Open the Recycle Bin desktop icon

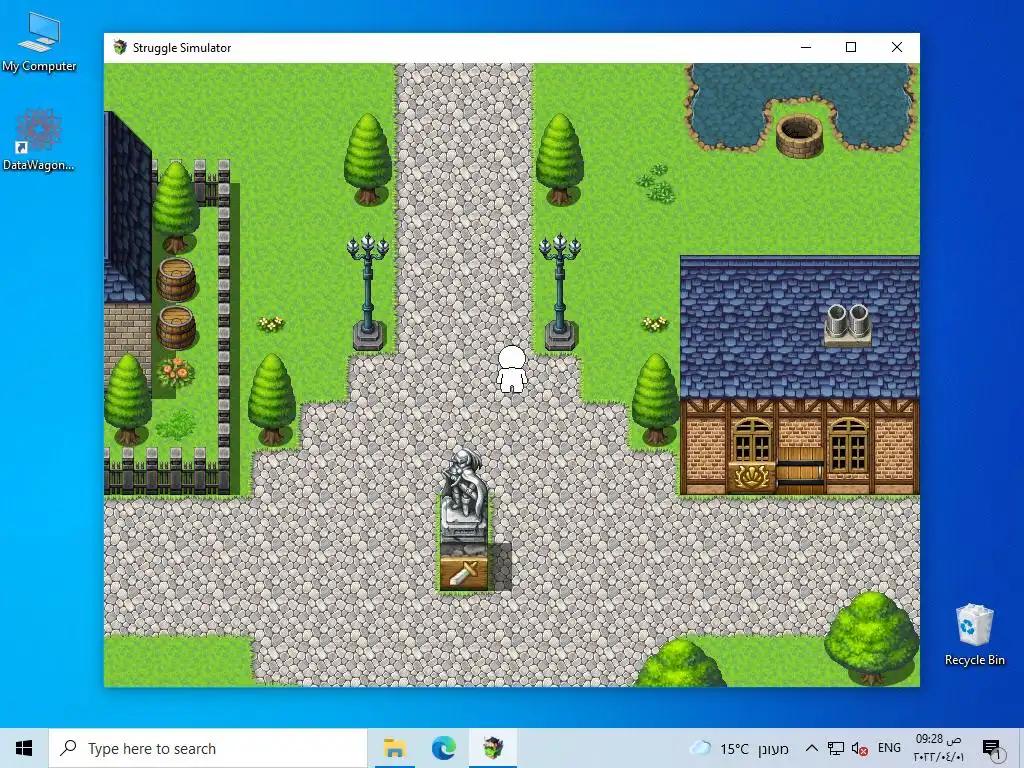click(974, 635)
